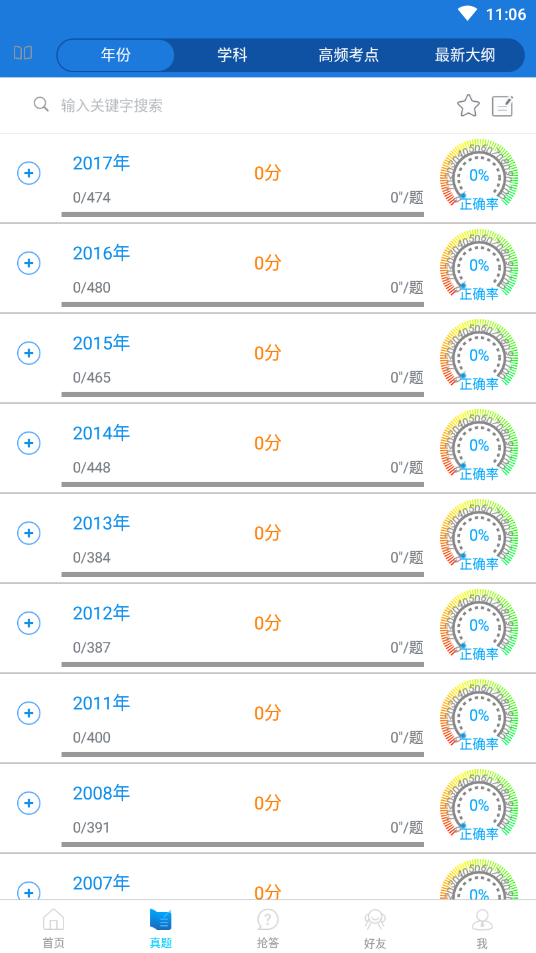Open the 好友 friends tab
The image size is (536, 953).
coord(375,928)
